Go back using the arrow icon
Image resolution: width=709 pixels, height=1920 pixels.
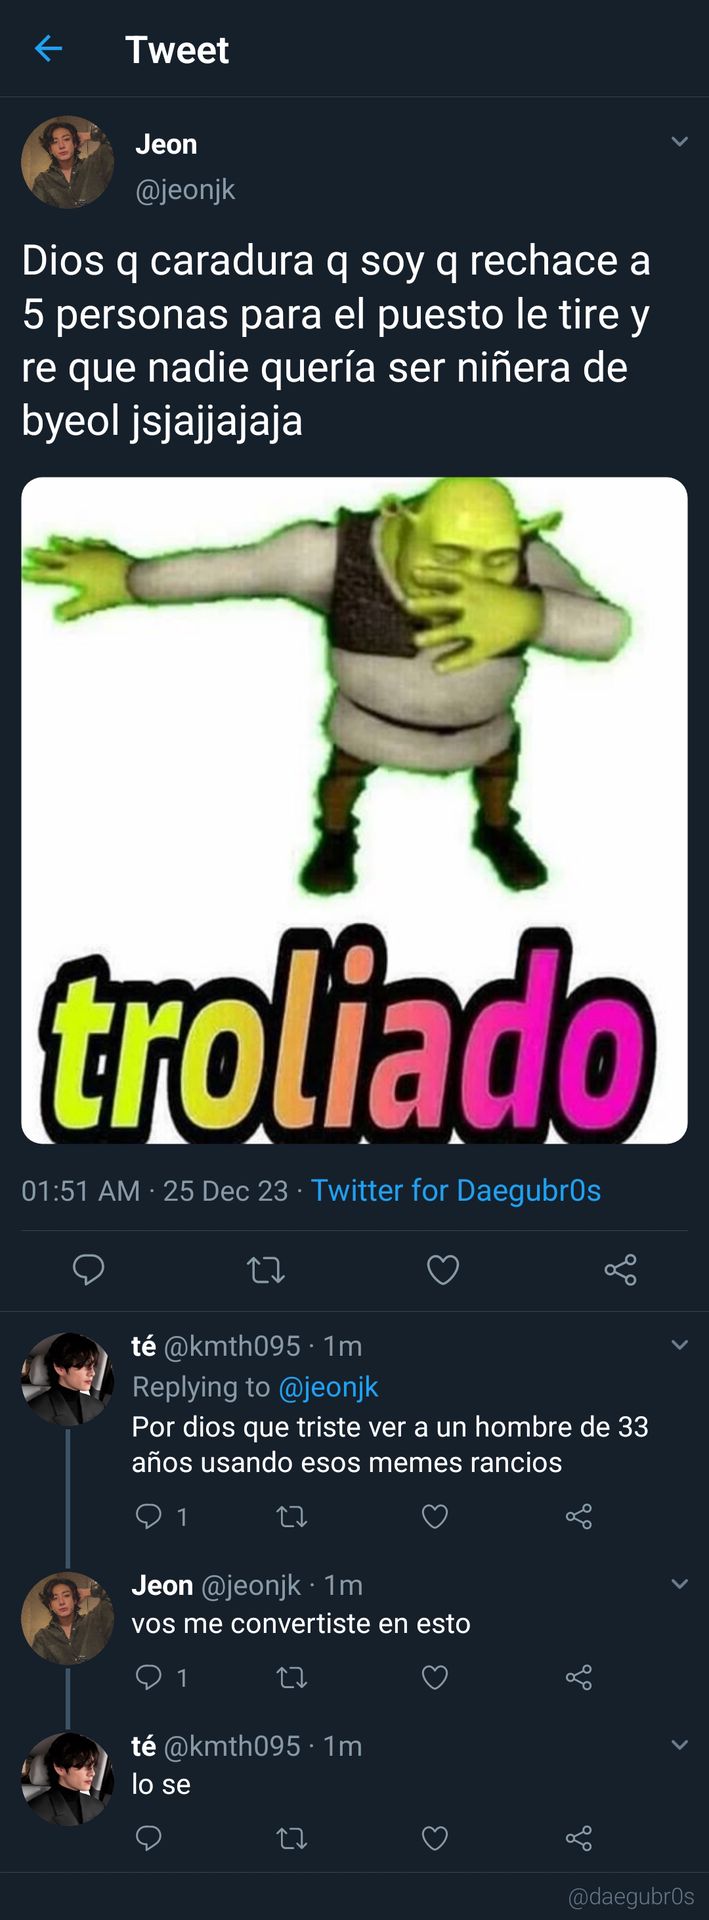coord(48,48)
